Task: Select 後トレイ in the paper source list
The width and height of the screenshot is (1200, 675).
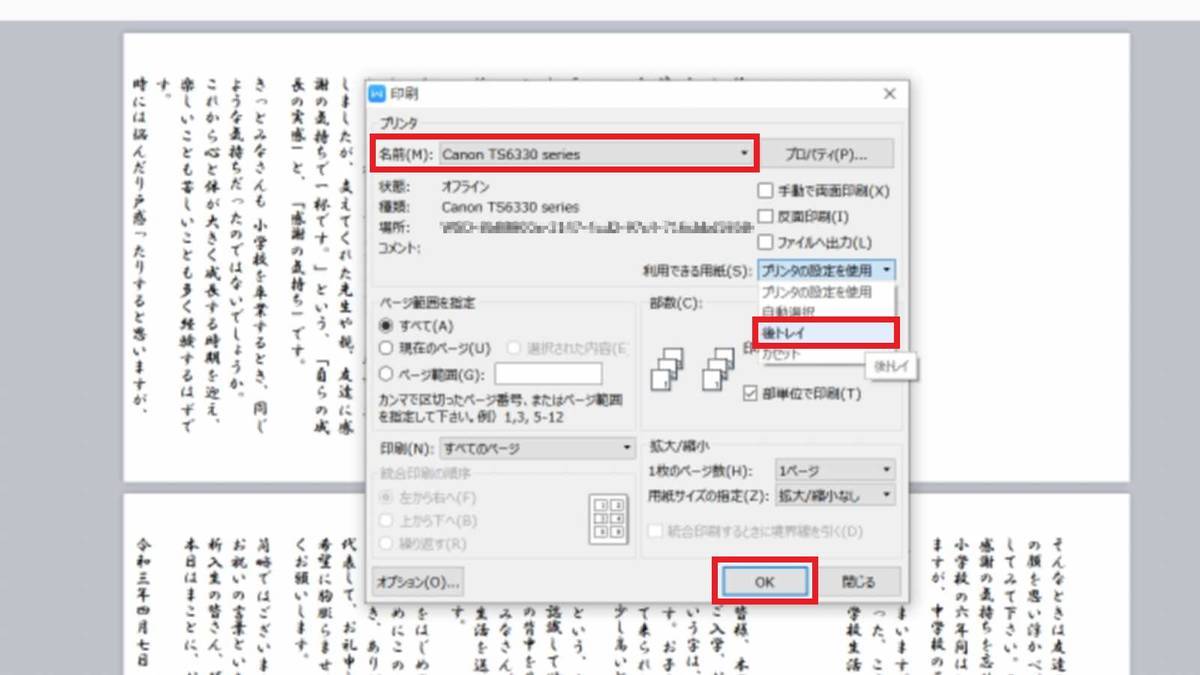Action: click(826, 333)
